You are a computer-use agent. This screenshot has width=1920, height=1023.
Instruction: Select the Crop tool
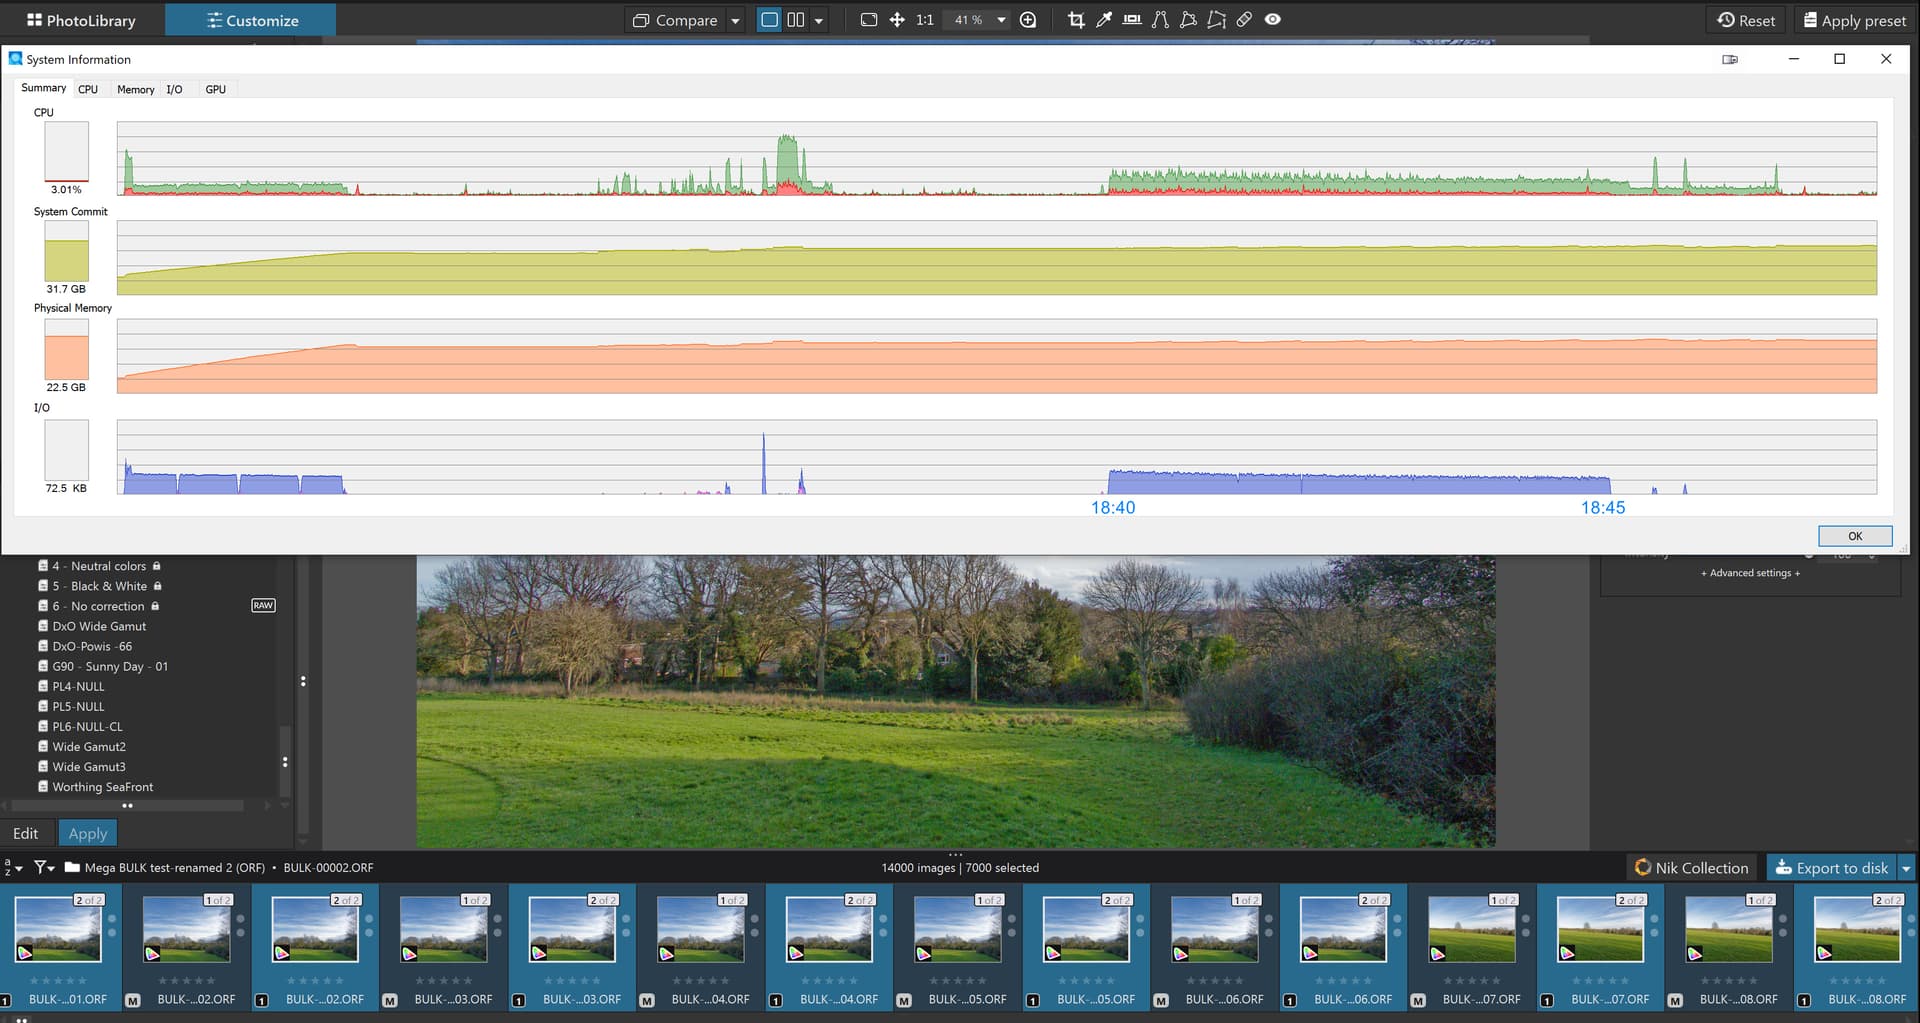[1076, 20]
